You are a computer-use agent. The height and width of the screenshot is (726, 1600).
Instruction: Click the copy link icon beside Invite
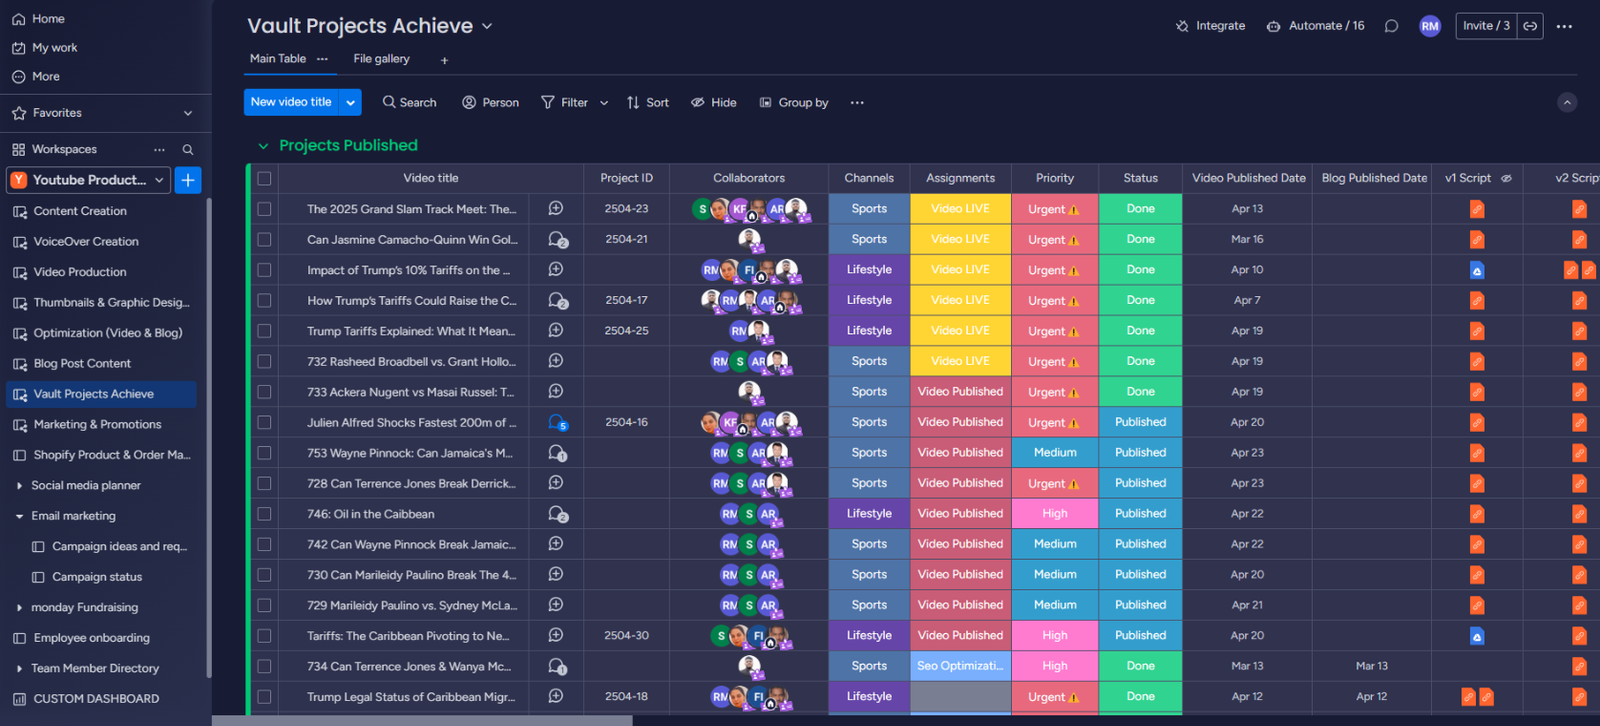1530,26
